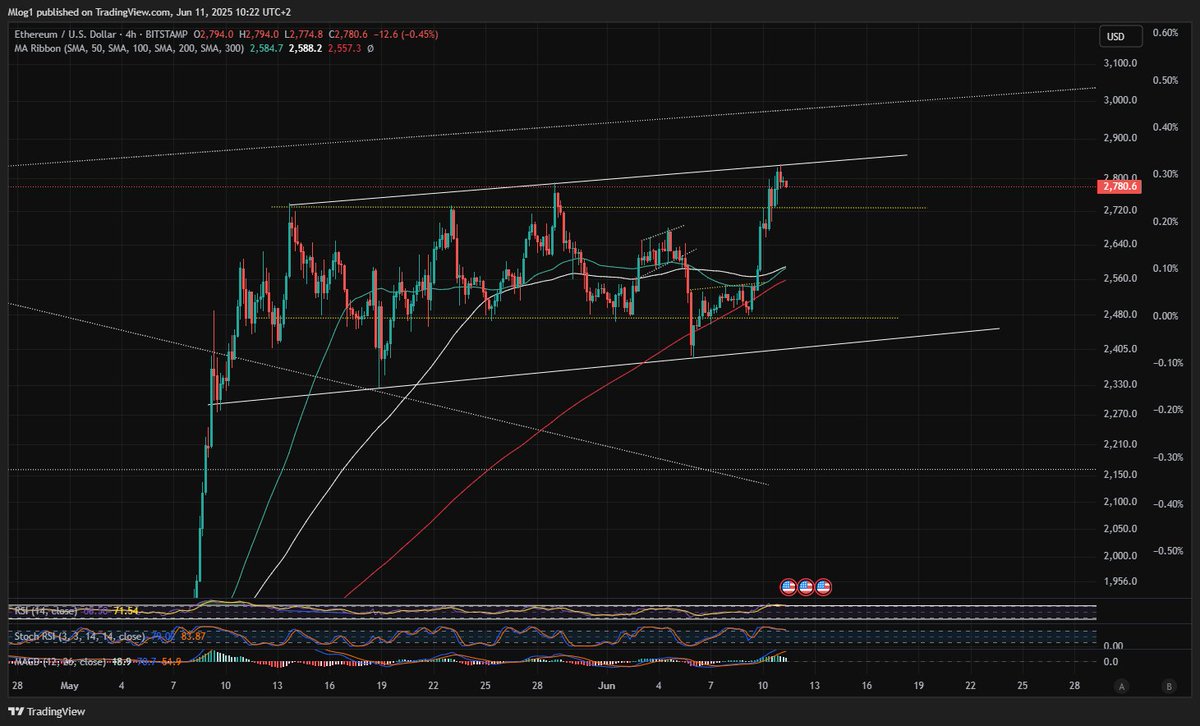Click the 'A' auto scale button
The width and height of the screenshot is (1200, 726).
click(1124, 686)
